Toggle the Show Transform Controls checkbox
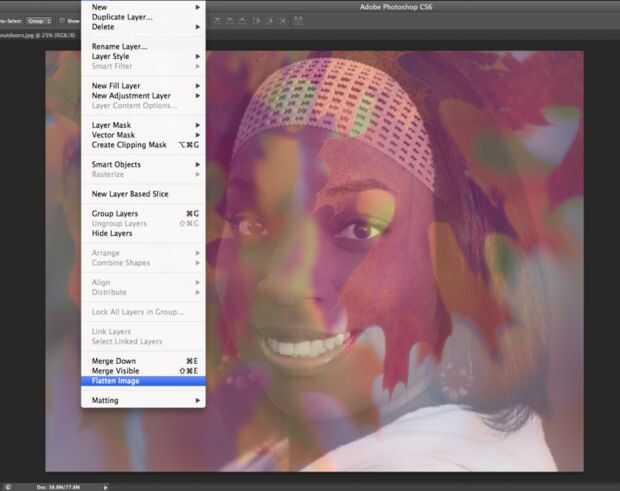 (x=62, y=20)
